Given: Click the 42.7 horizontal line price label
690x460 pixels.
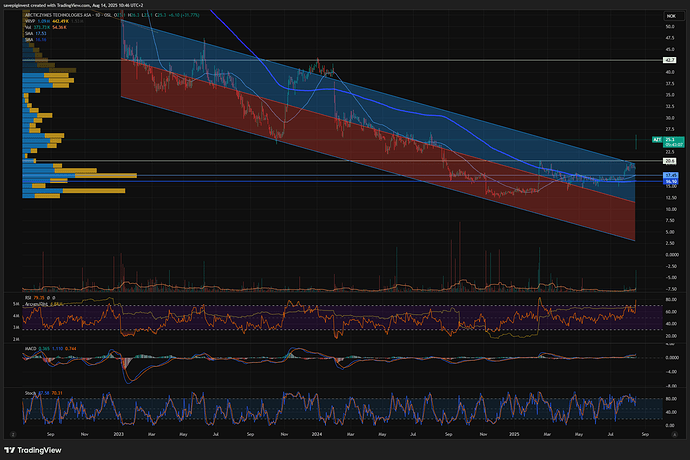Looking at the screenshot, I should (670, 60).
